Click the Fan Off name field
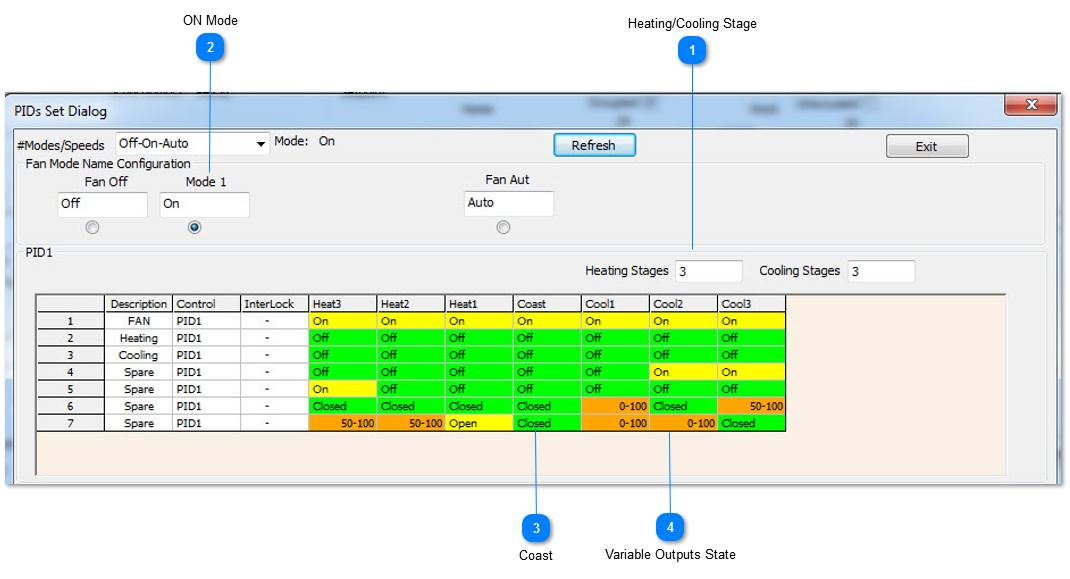 pyautogui.click(x=102, y=204)
